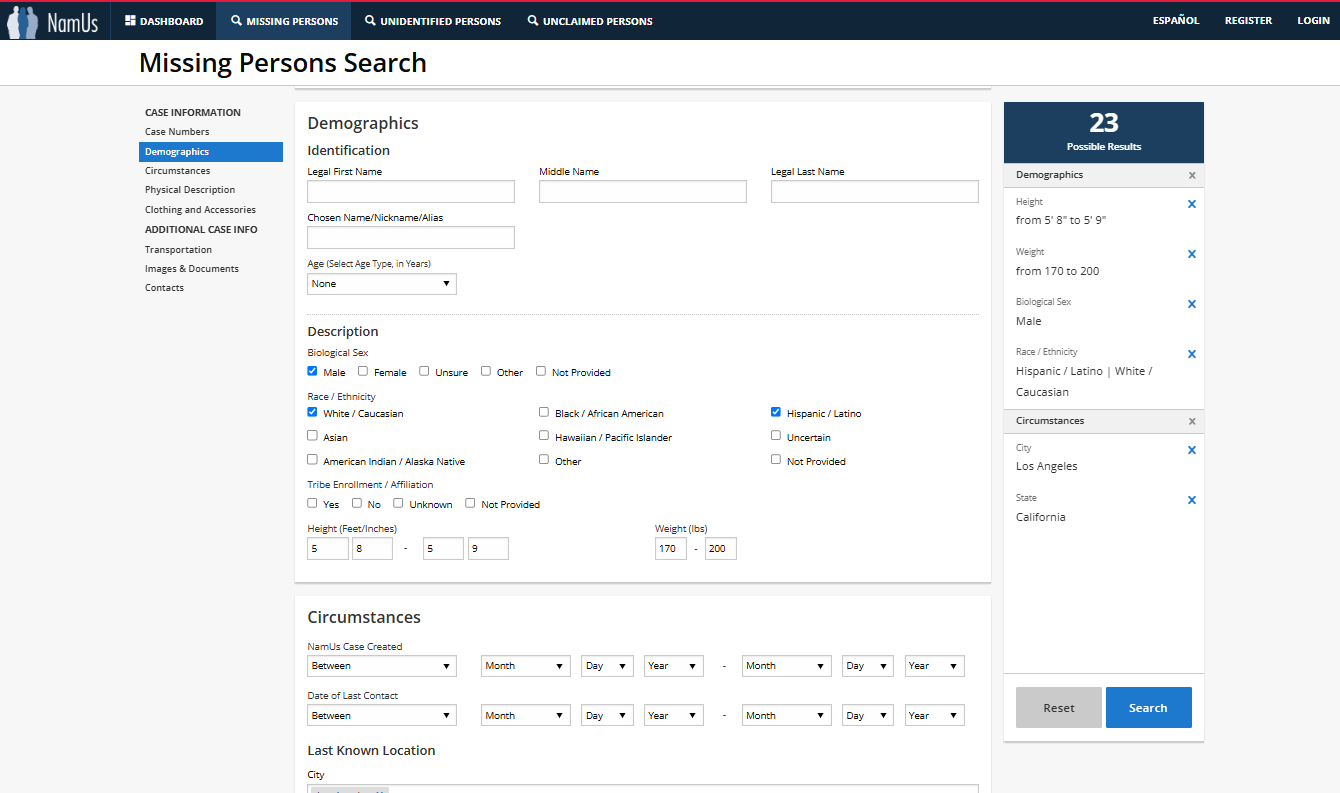Image resolution: width=1340 pixels, height=793 pixels.
Task: Check the Other biological sex checkbox
Action: 485,371
